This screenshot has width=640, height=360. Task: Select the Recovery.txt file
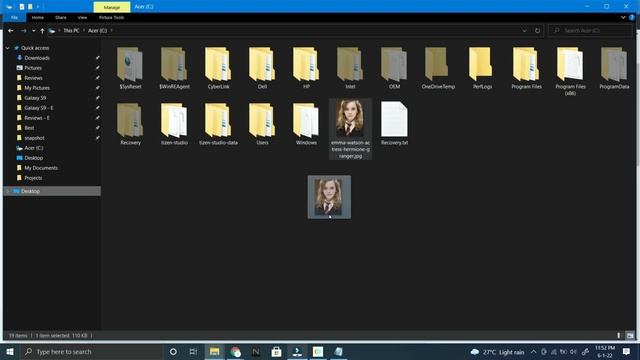(394, 124)
